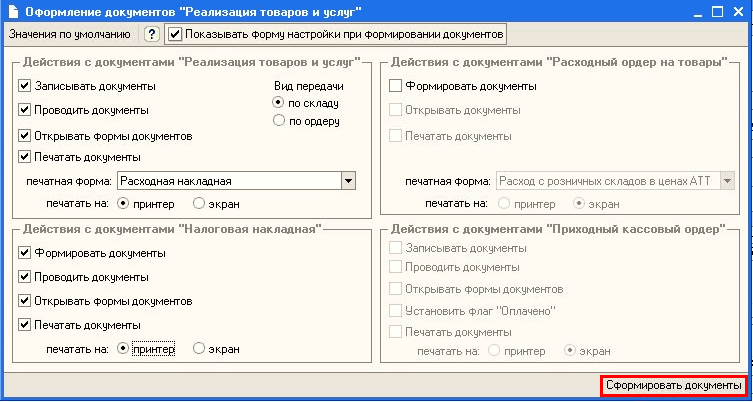
Task: Click 'Значения по умолчанию' toolbar button
Action: pos(69,34)
